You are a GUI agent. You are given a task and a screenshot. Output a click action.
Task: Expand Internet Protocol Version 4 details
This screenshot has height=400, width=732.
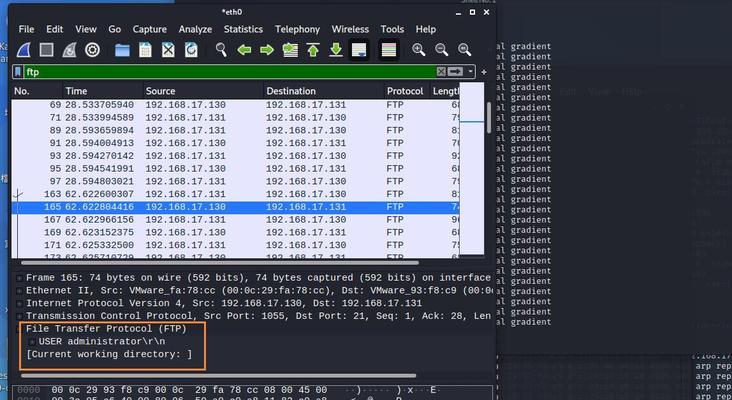[x=20, y=303]
